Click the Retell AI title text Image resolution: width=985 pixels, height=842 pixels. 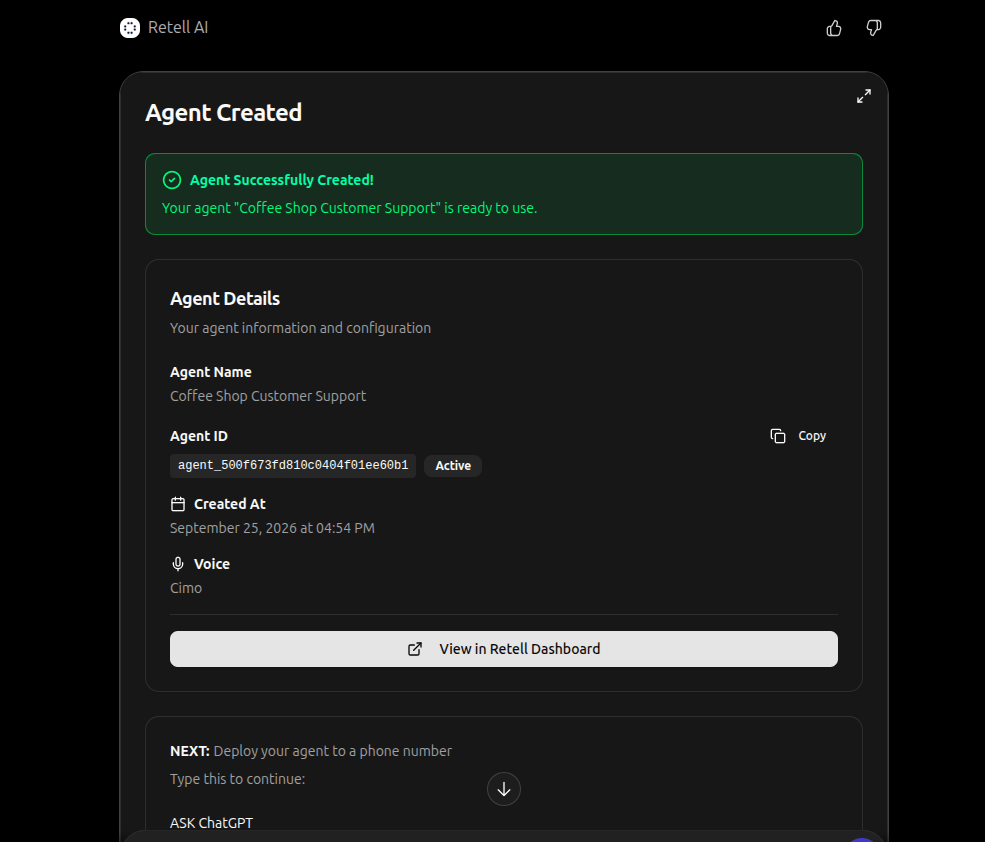pos(178,28)
